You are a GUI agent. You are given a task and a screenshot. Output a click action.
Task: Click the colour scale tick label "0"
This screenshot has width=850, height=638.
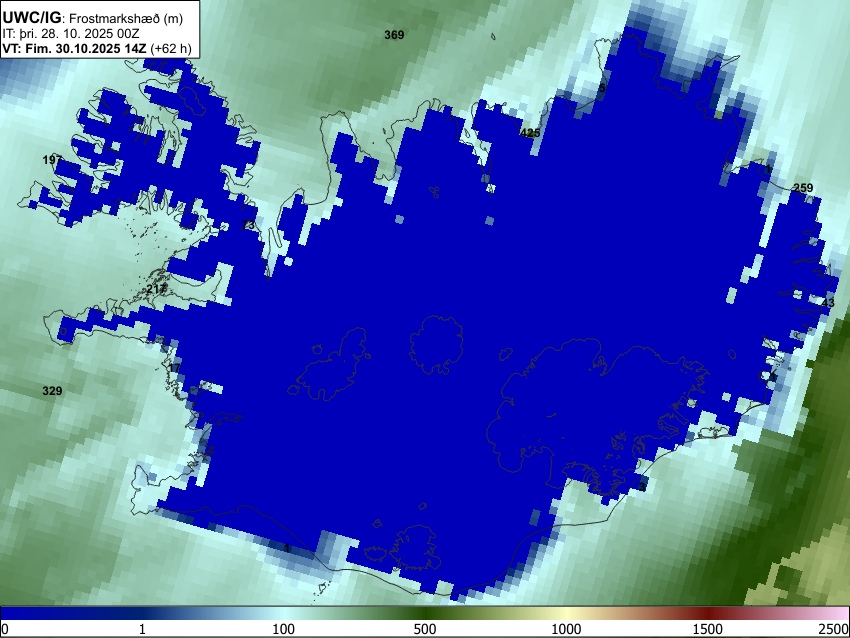5,629
